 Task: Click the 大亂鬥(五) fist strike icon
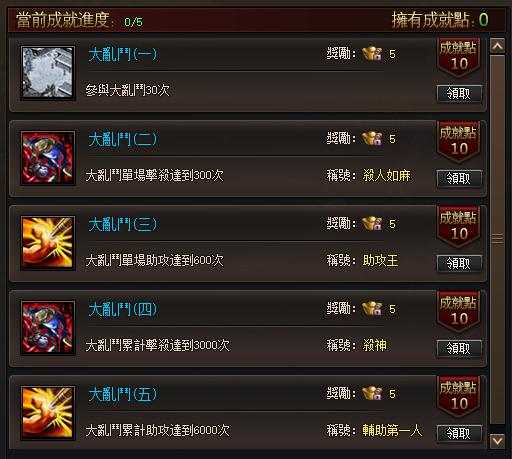pyautogui.click(x=48, y=413)
